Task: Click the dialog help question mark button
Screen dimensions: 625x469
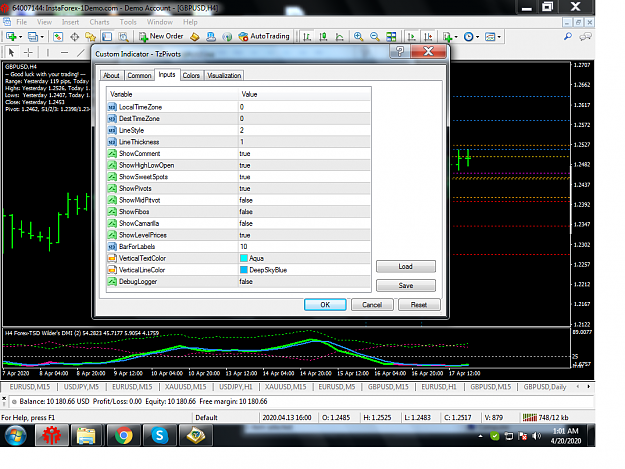Action: coord(400,51)
